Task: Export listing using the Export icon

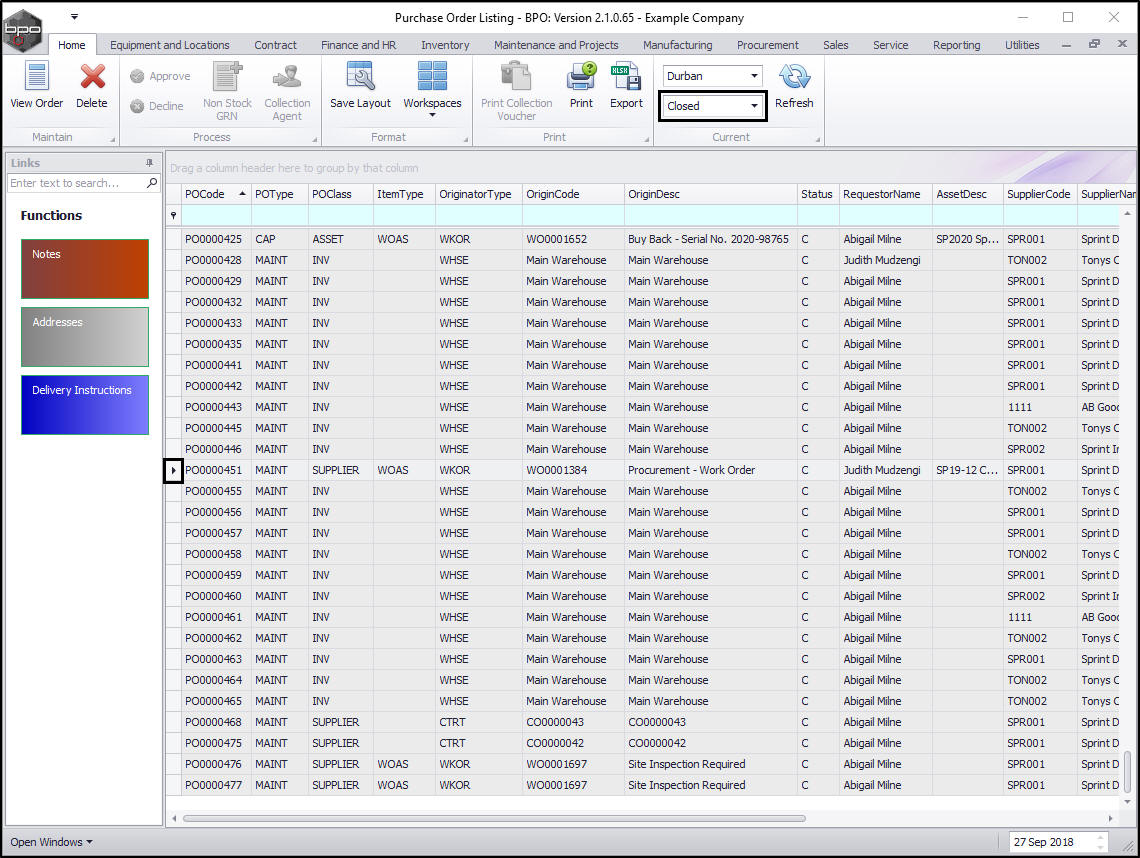Action: (626, 78)
